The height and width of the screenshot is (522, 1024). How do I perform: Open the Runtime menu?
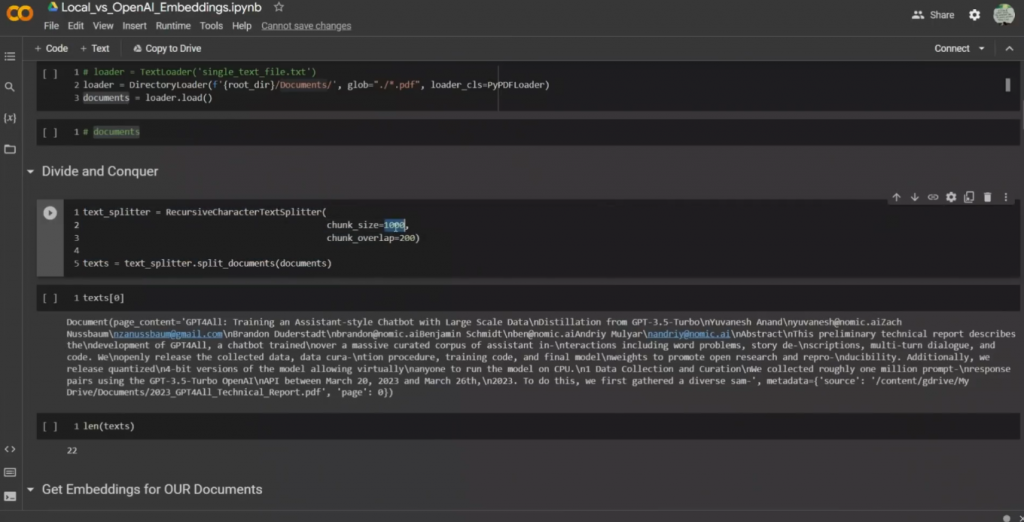[173, 26]
